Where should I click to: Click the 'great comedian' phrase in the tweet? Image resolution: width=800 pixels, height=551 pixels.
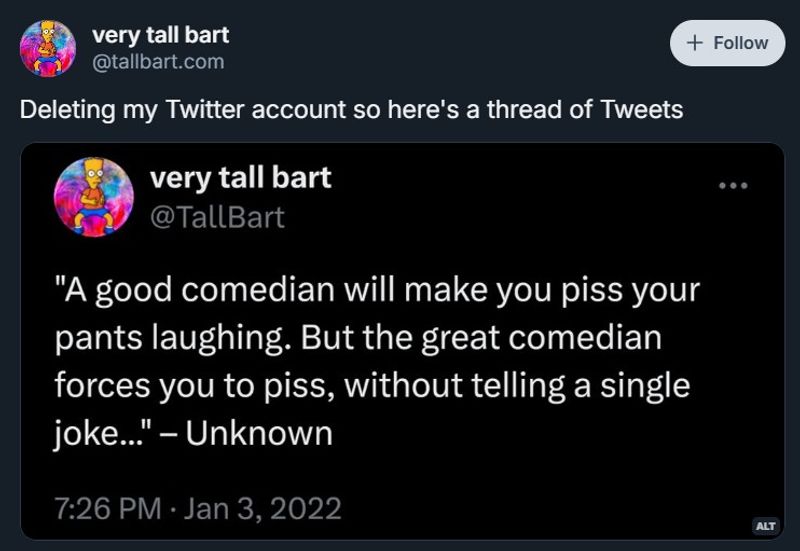point(541,338)
